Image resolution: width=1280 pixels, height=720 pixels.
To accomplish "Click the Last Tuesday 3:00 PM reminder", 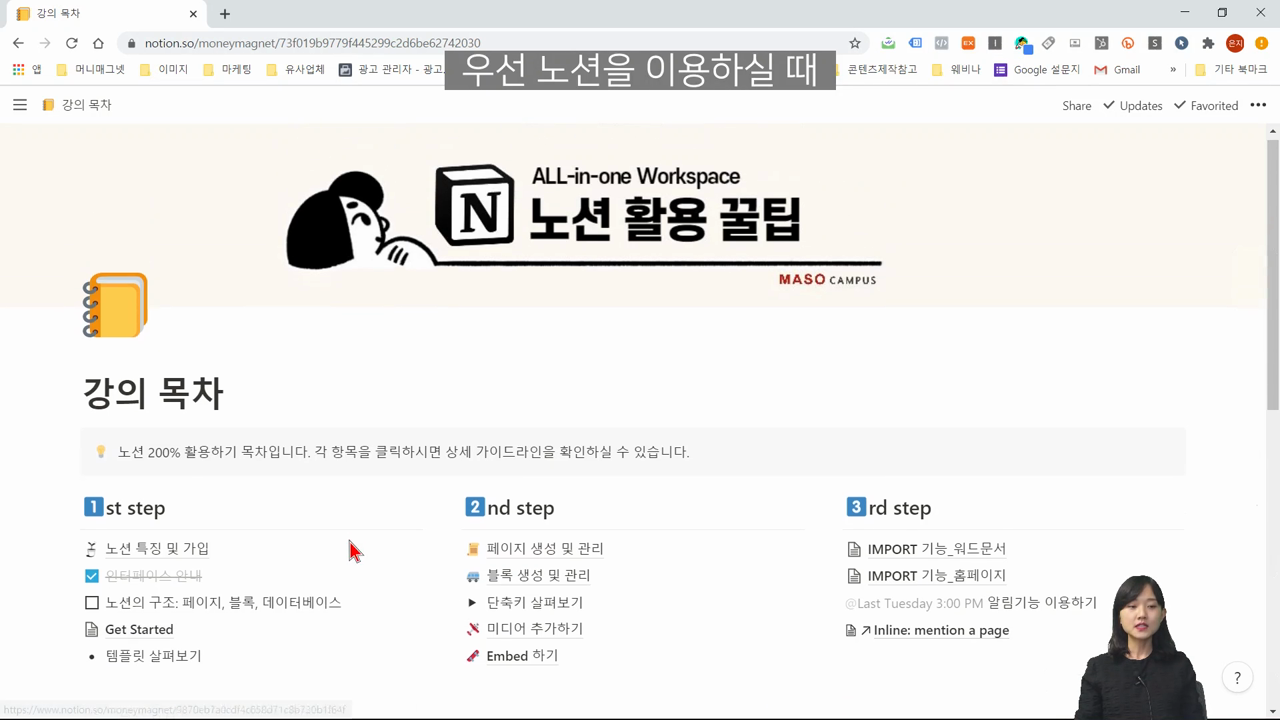I will (x=914, y=603).
